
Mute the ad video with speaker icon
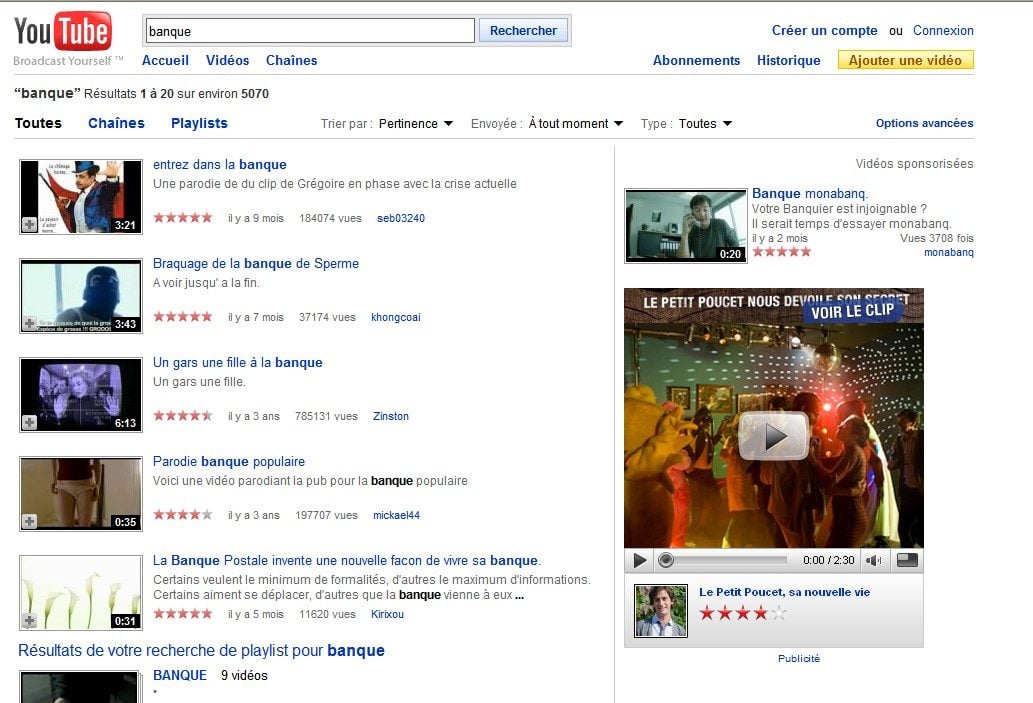coord(874,561)
